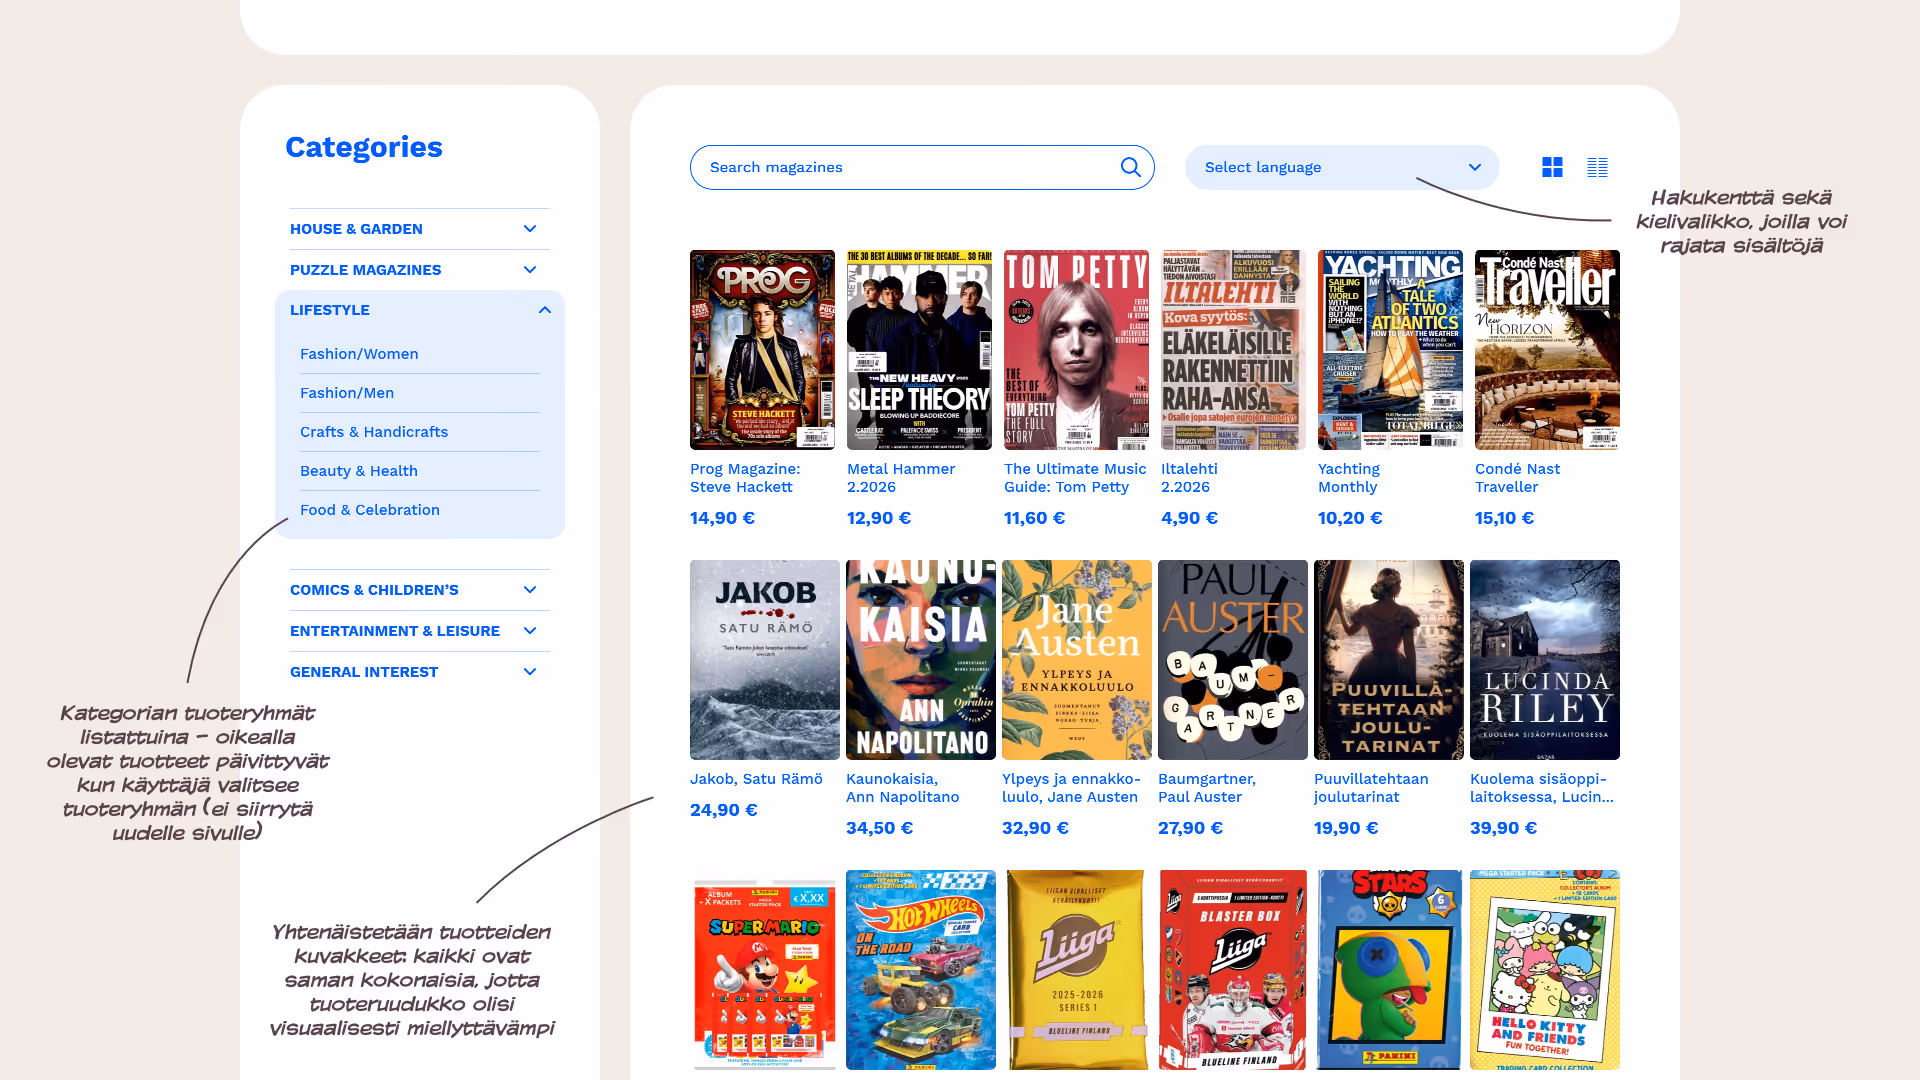Open the Iltalehti cover image
This screenshot has height=1080, width=1920.
[x=1233, y=350]
